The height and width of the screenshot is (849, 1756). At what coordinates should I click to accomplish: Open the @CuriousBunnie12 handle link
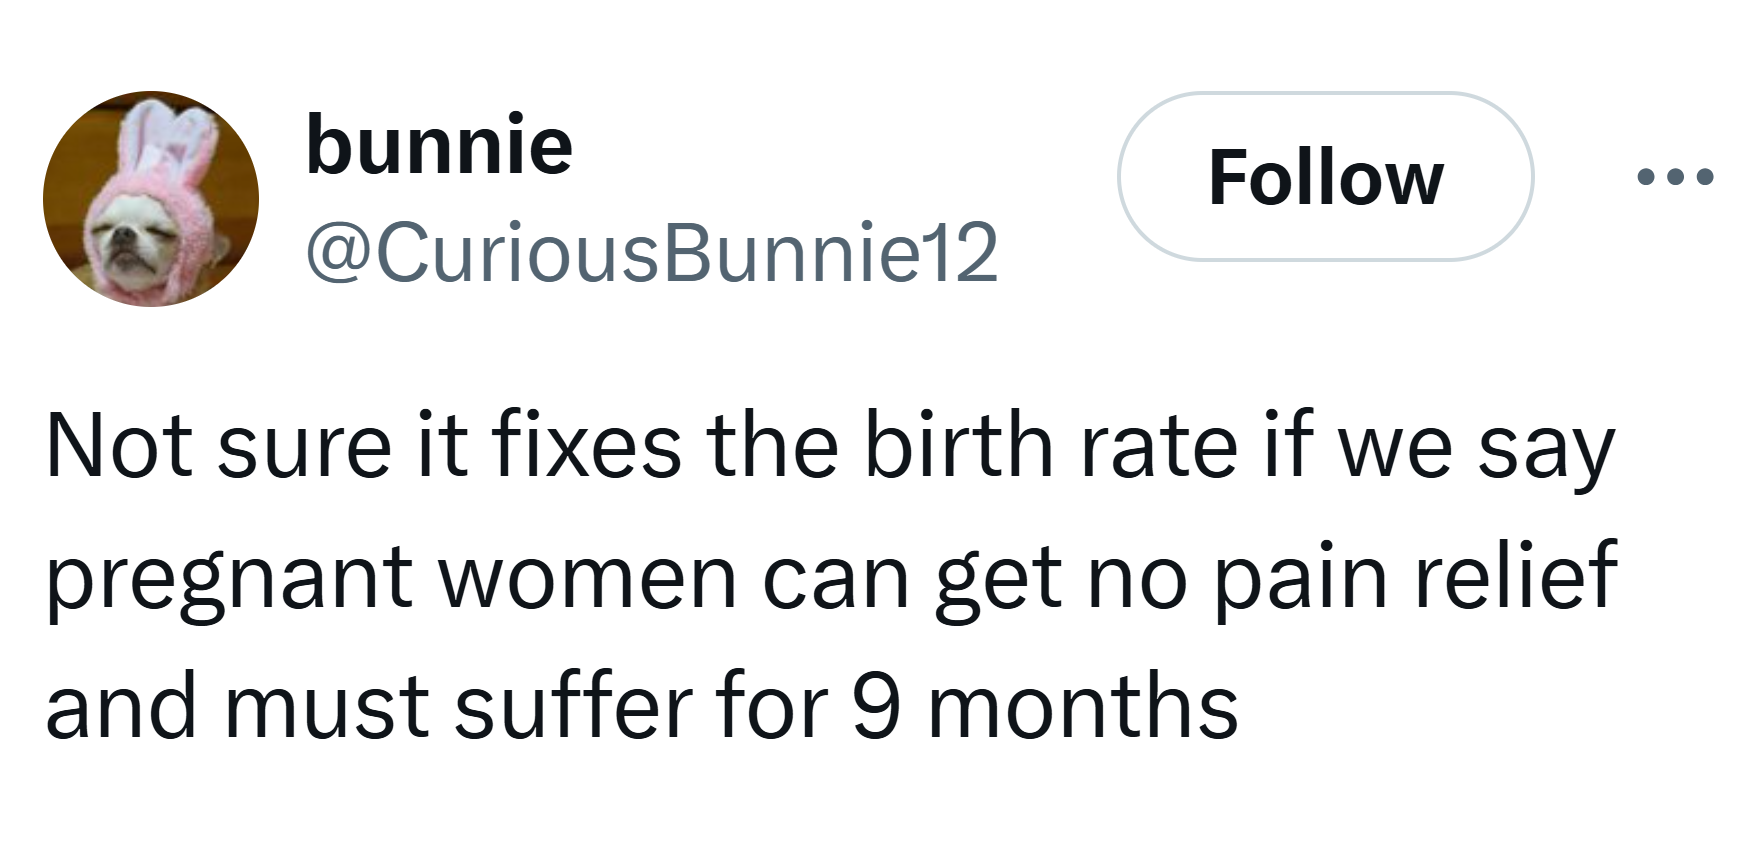coord(652,251)
